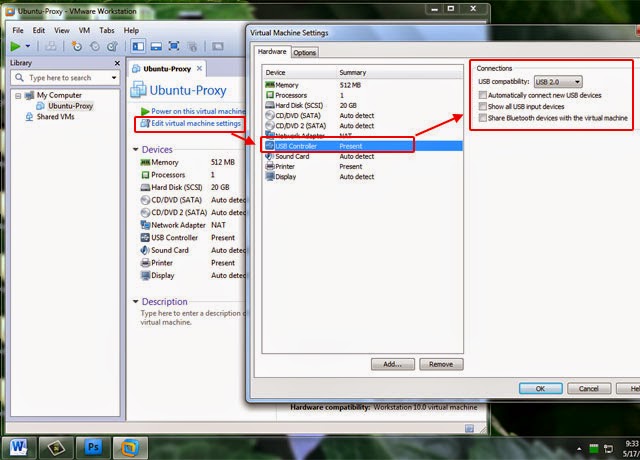Open the library search dropdown arrow
Screen dimensions: 640x460
114,78
